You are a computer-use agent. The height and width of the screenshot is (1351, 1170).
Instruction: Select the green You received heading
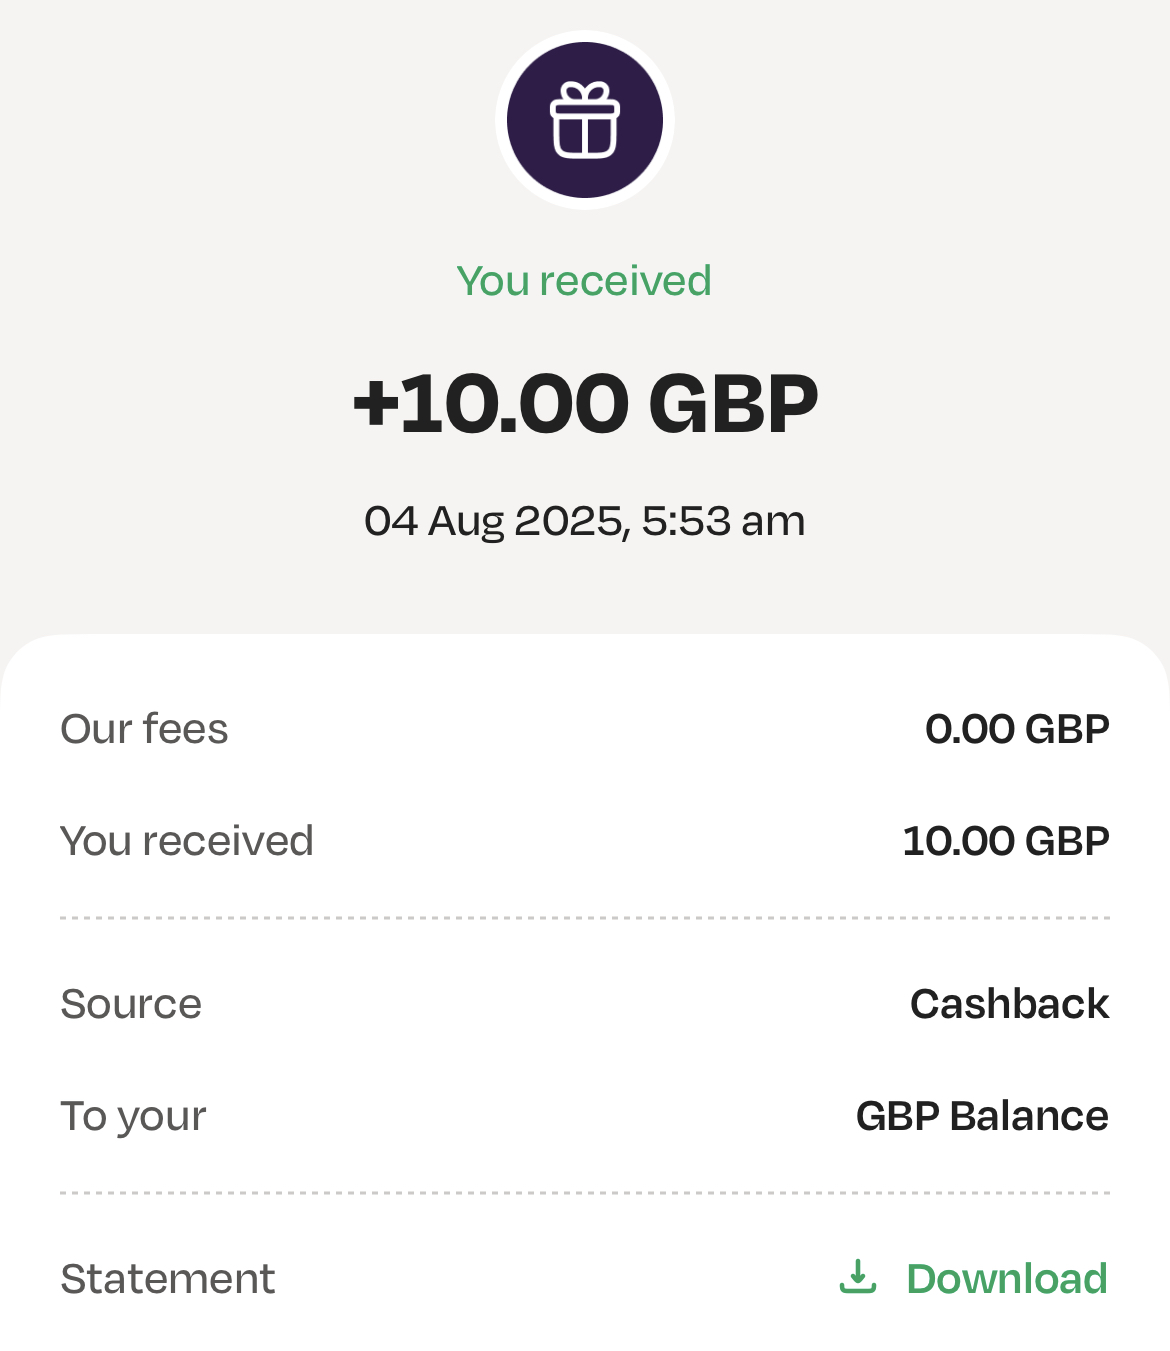(x=584, y=281)
